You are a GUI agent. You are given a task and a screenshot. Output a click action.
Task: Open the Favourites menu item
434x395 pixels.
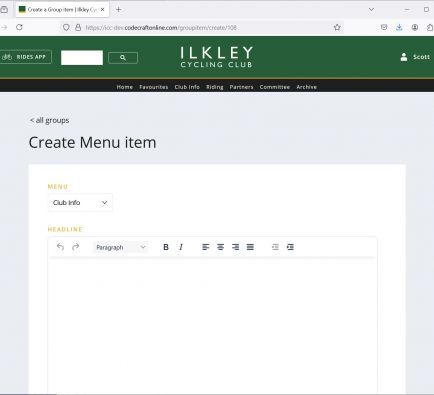coord(154,87)
